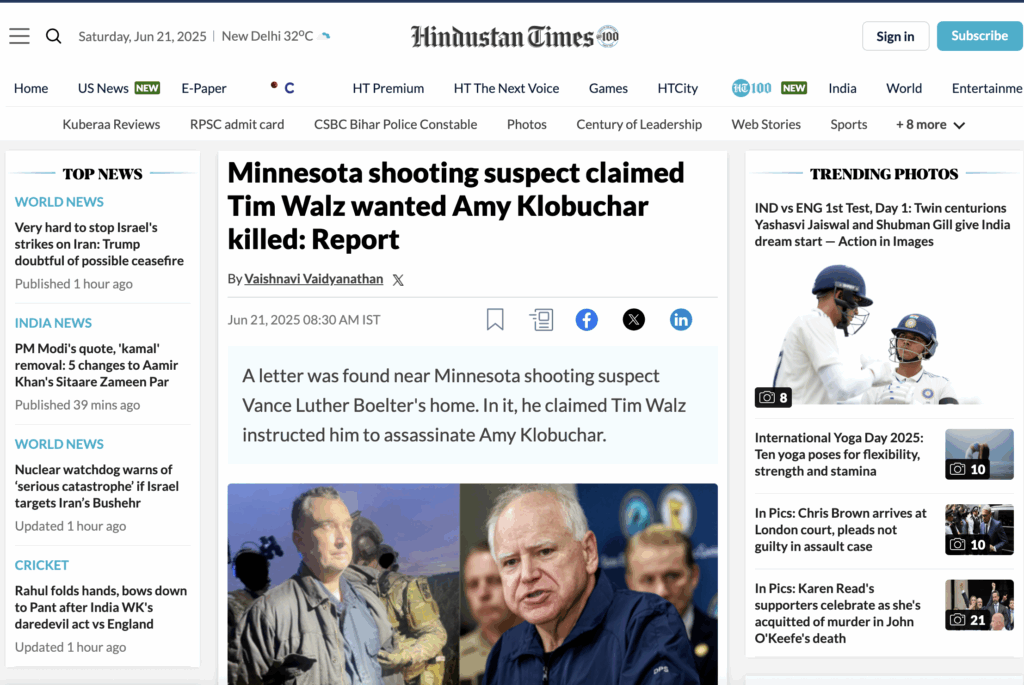Open the Photos topic link
Screen dimensions: 1024x685
526,124
